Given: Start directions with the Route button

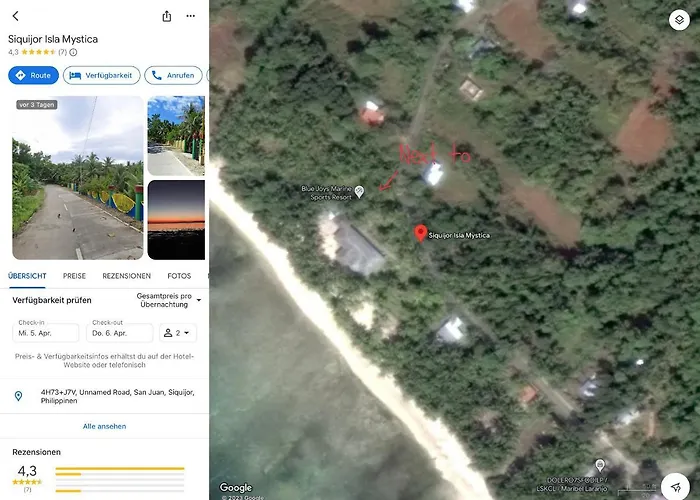Looking at the screenshot, I should pyautogui.click(x=33, y=75).
